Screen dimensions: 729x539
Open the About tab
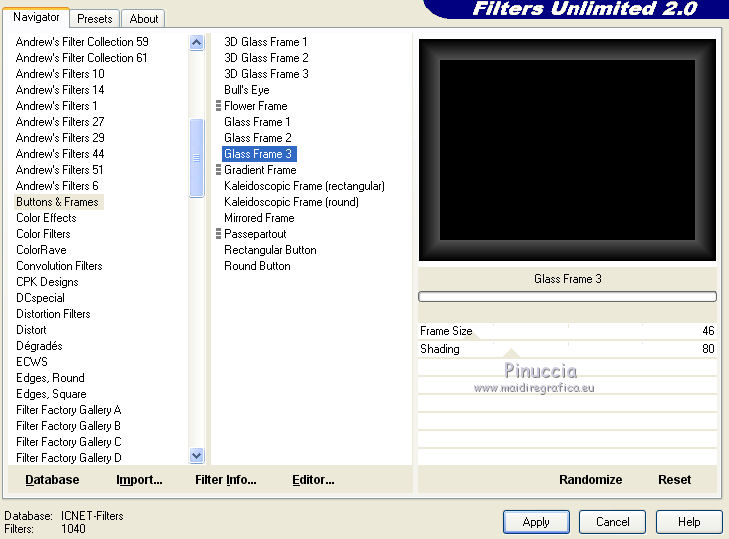tap(144, 19)
